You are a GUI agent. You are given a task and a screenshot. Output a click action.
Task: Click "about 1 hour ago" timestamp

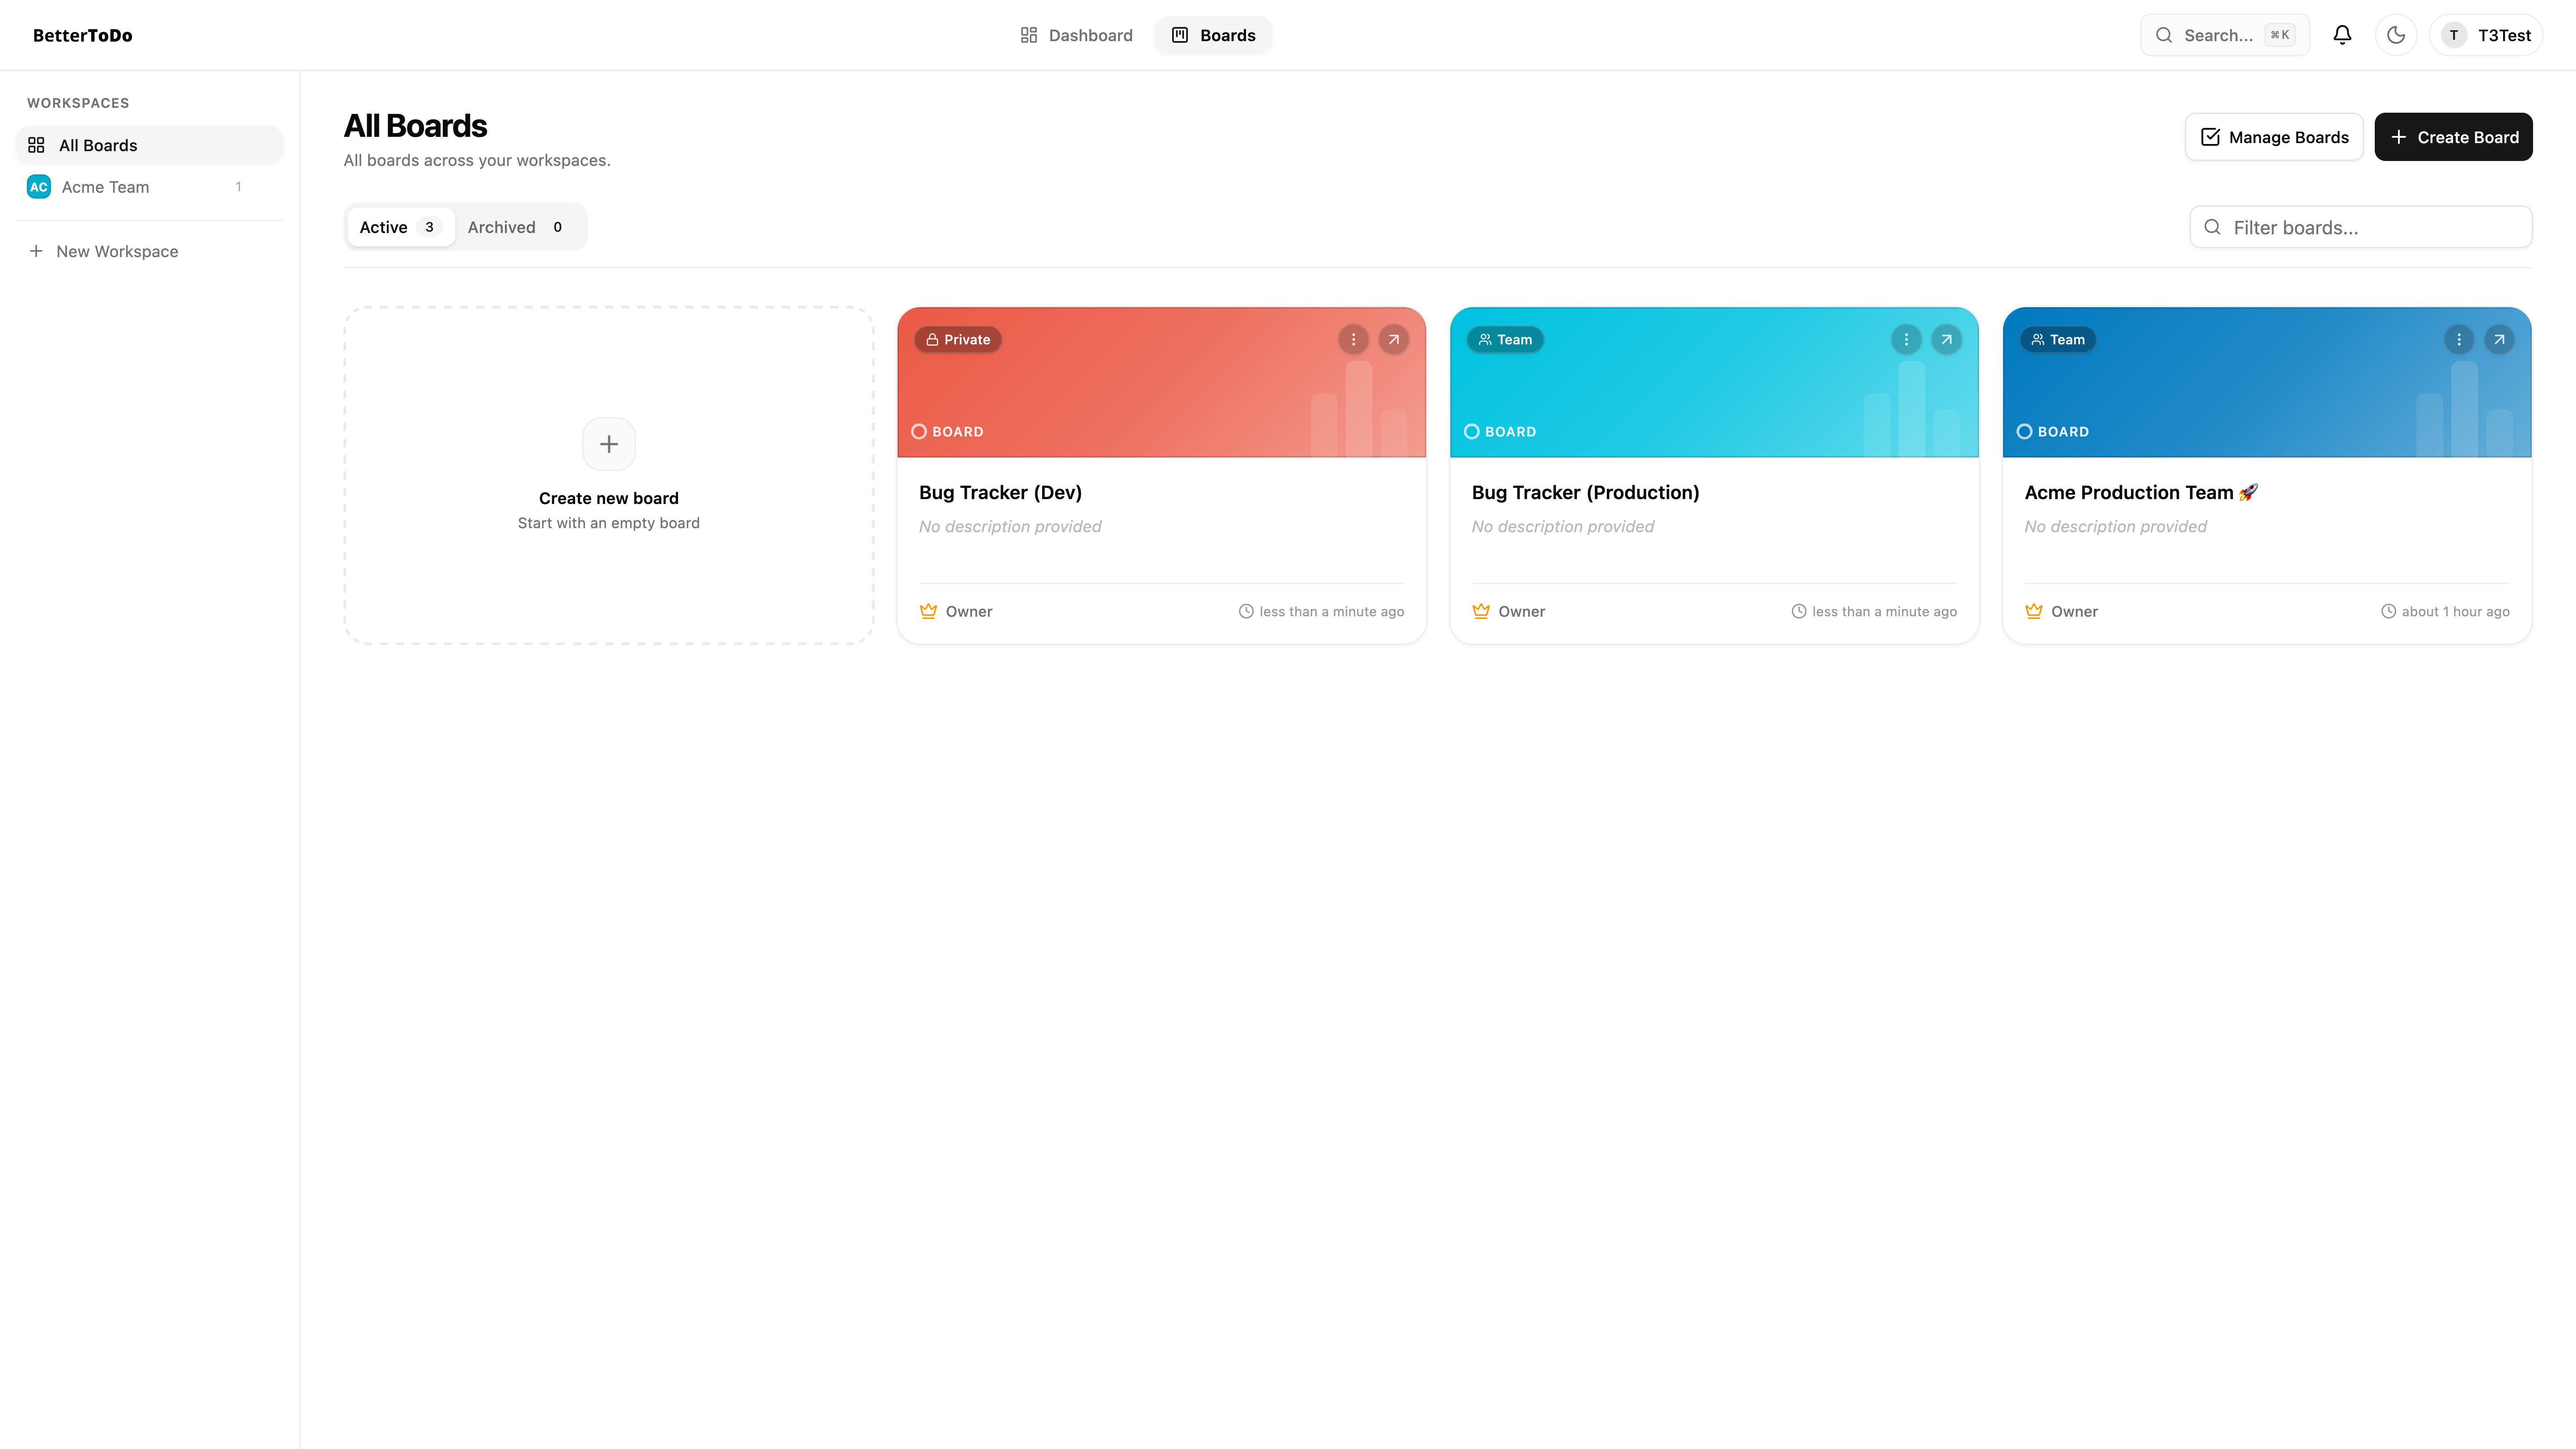pyautogui.click(x=2456, y=611)
